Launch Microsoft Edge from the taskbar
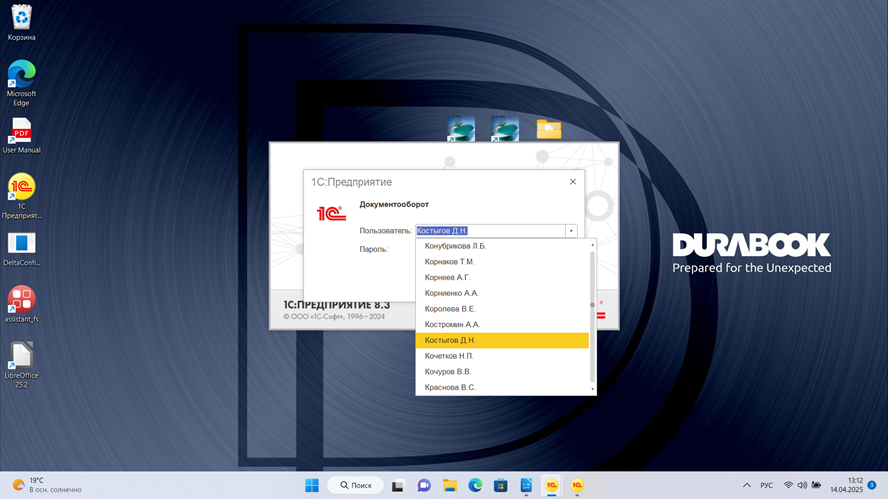The height and width of the screenshot is (499, 888). [x=475, y=485]
